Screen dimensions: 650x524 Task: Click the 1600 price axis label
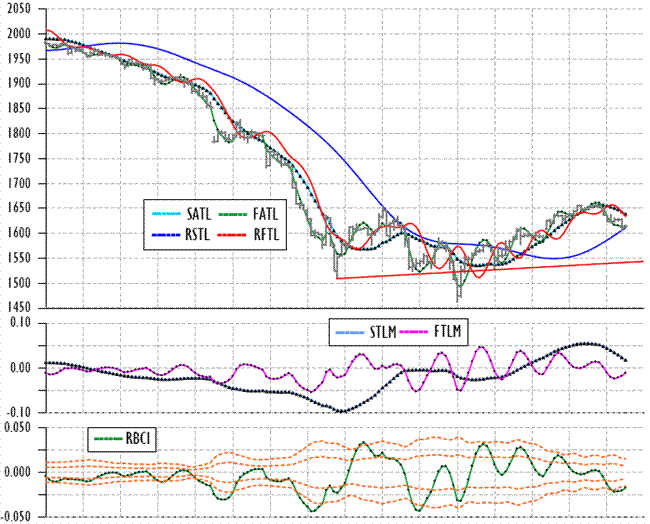[19, 233]
